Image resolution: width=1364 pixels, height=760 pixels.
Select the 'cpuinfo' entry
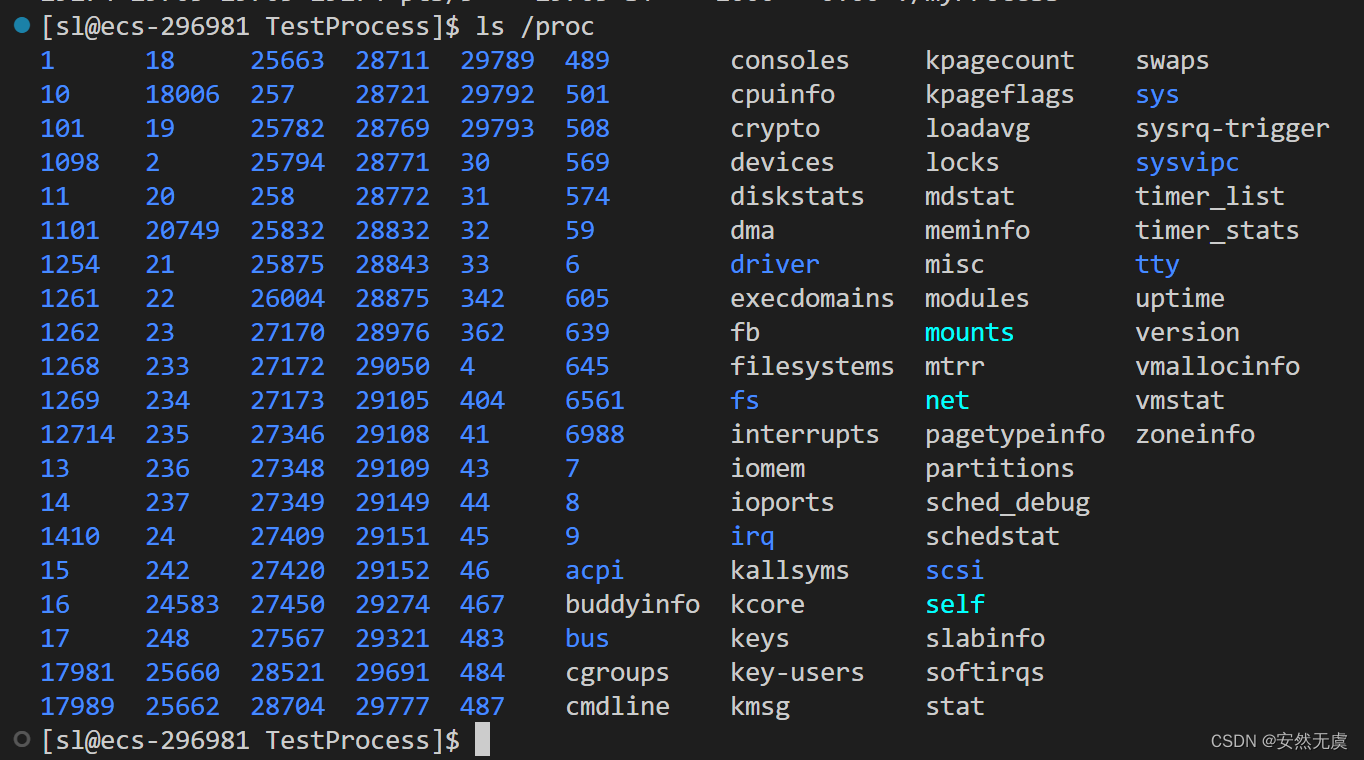coord(783,94)
